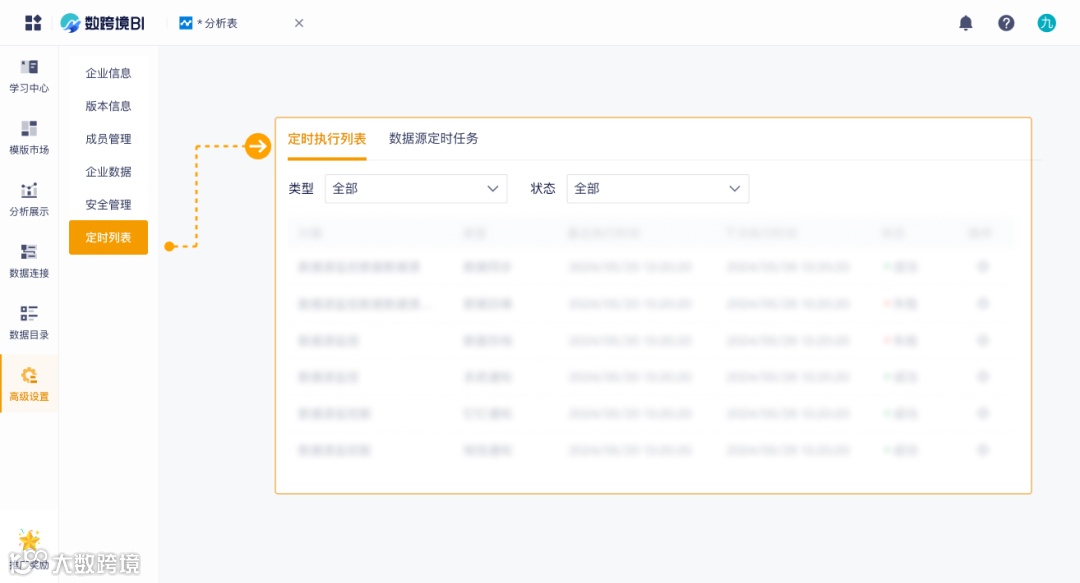Go to 学习中心 in sidebar
This screenshot has height=583, width=1080.
point(29,76)
